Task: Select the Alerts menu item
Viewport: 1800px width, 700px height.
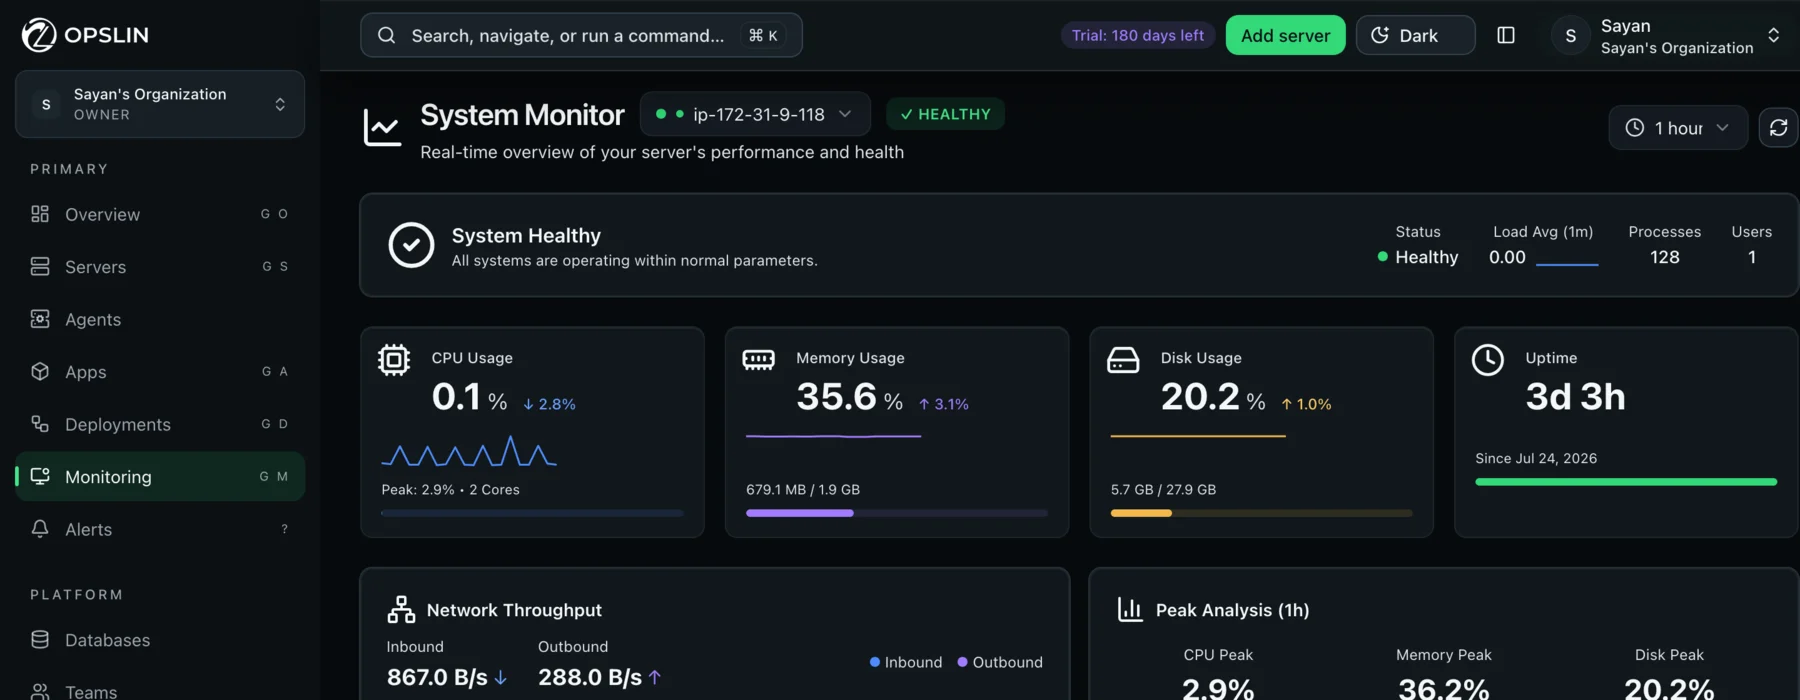Action: (x=160, y=529)
